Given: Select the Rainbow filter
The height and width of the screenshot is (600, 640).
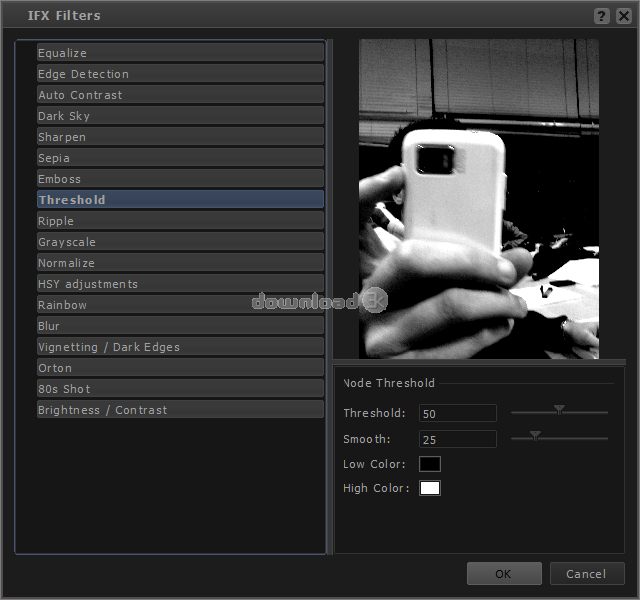Looking at the screenshot, I should 180,305.
